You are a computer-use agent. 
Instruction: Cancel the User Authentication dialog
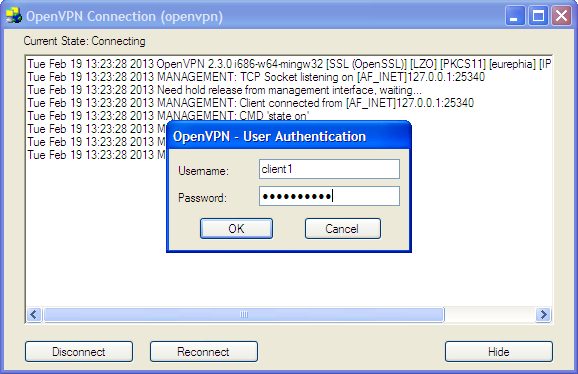click(342, 228)
